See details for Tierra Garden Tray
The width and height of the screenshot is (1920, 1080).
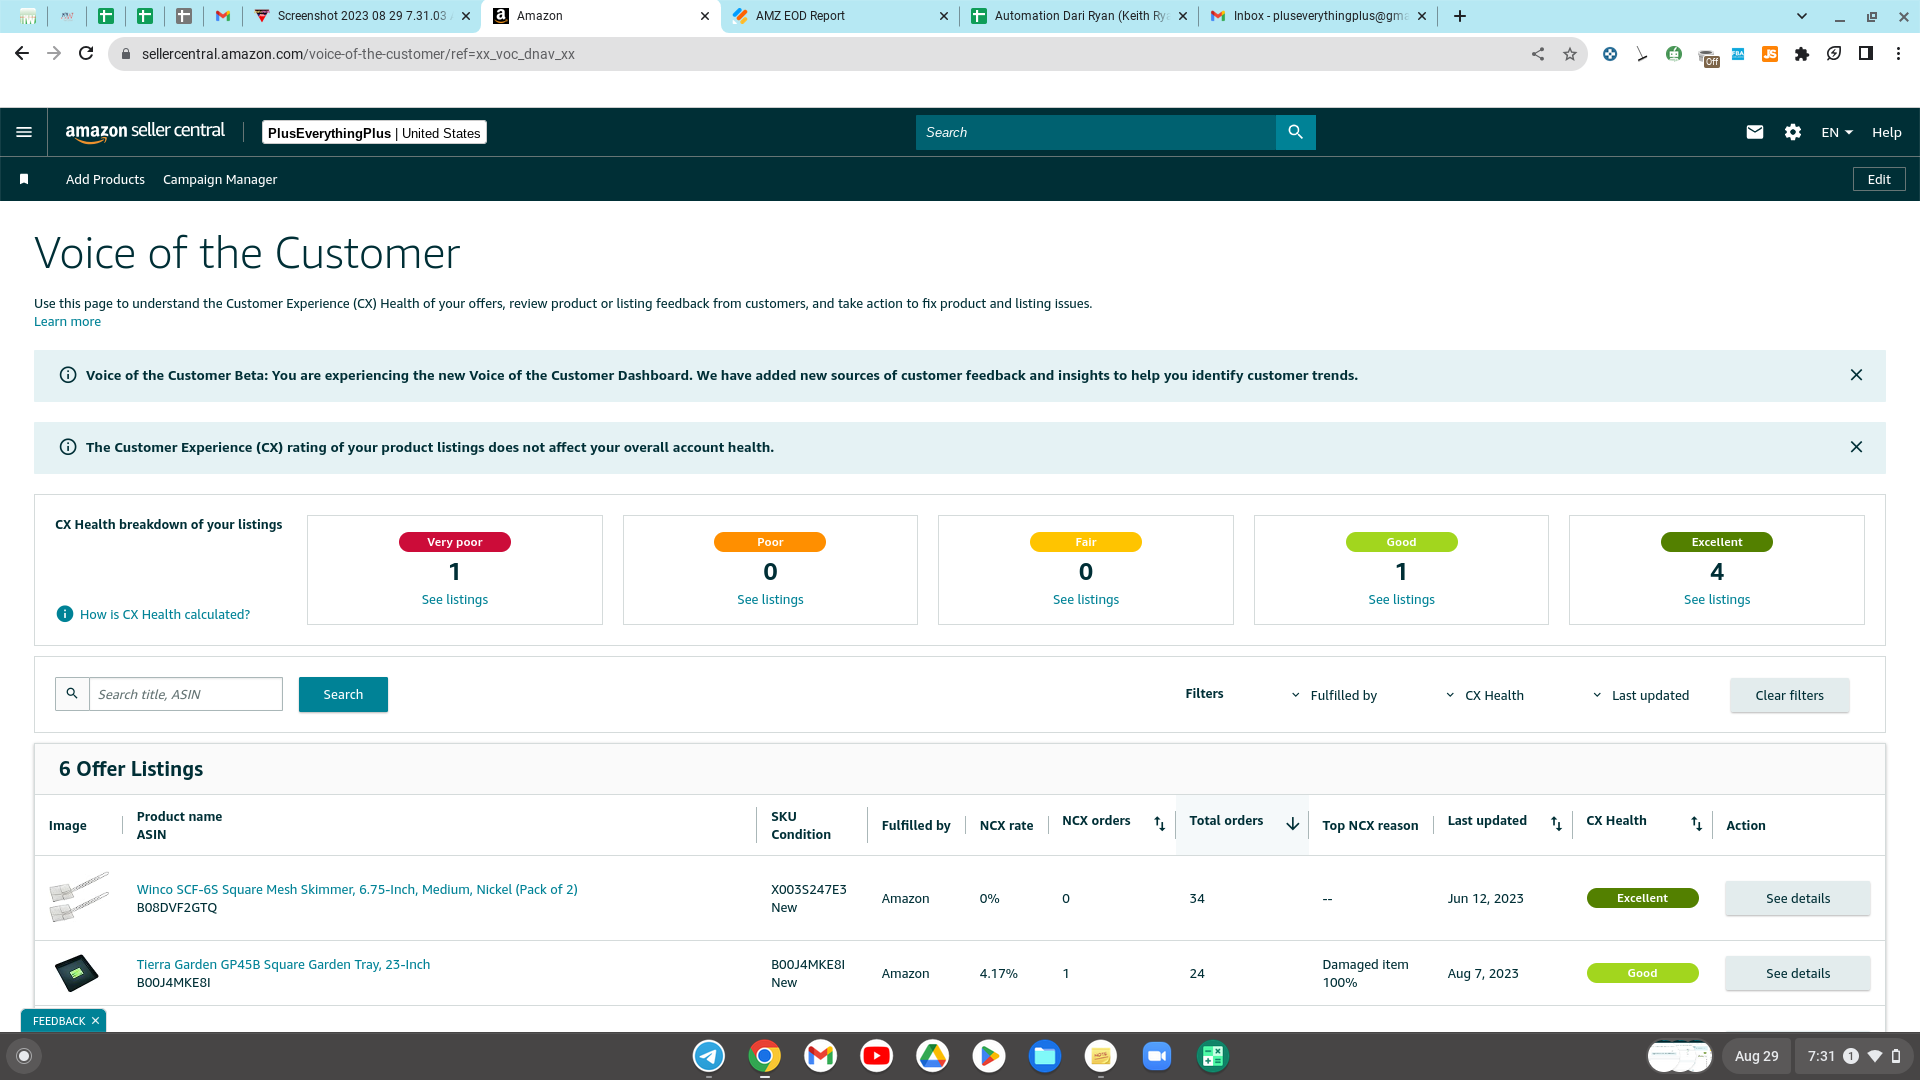pos(1798,973)
